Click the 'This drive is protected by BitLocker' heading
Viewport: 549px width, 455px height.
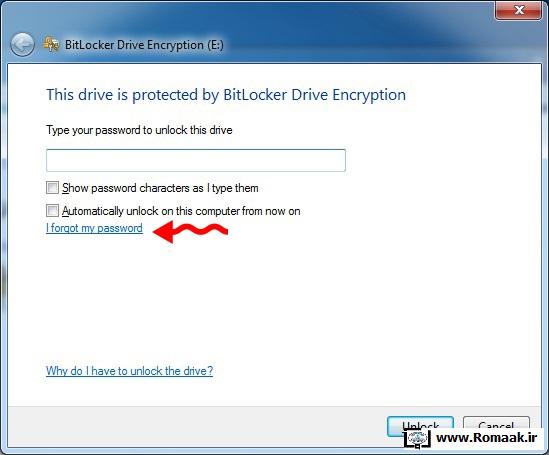(226, 95)
